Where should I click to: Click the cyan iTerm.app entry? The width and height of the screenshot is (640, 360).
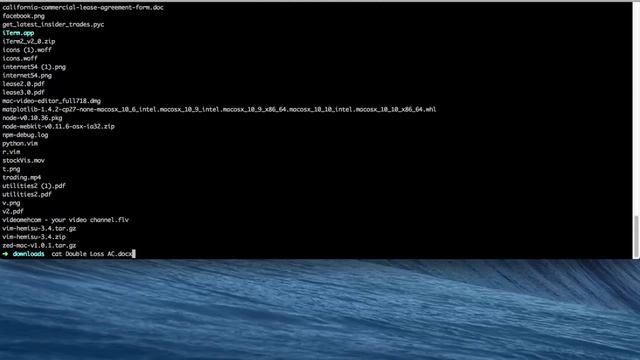click(x=18, y=33)
